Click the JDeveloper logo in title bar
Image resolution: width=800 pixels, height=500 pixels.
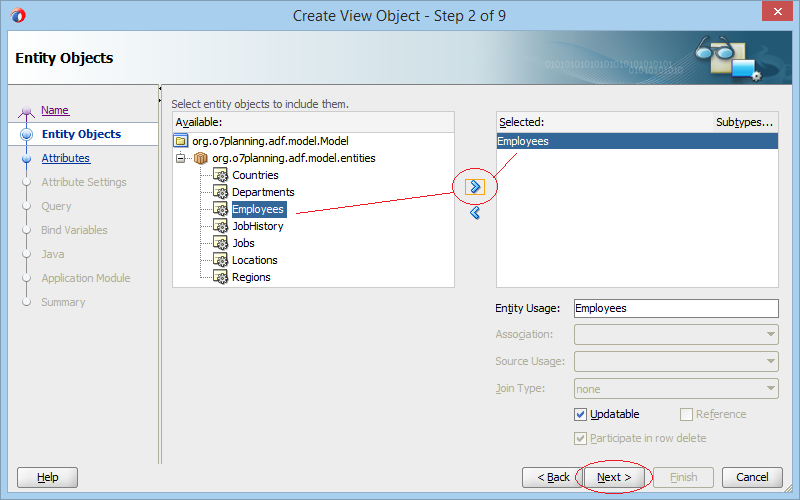tap(18, 15)
